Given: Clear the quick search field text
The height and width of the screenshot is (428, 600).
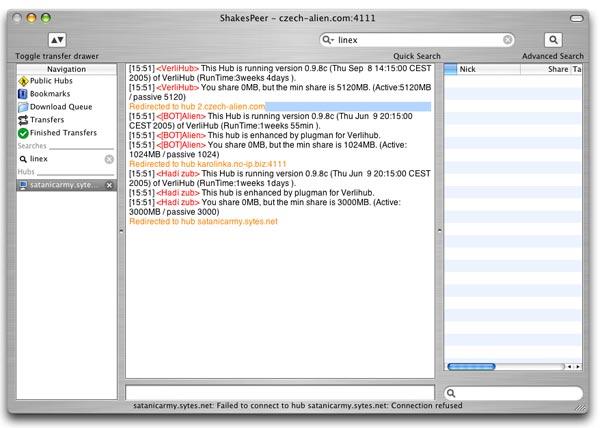Looking at the screenshot, I should click(x=507, y=40).
